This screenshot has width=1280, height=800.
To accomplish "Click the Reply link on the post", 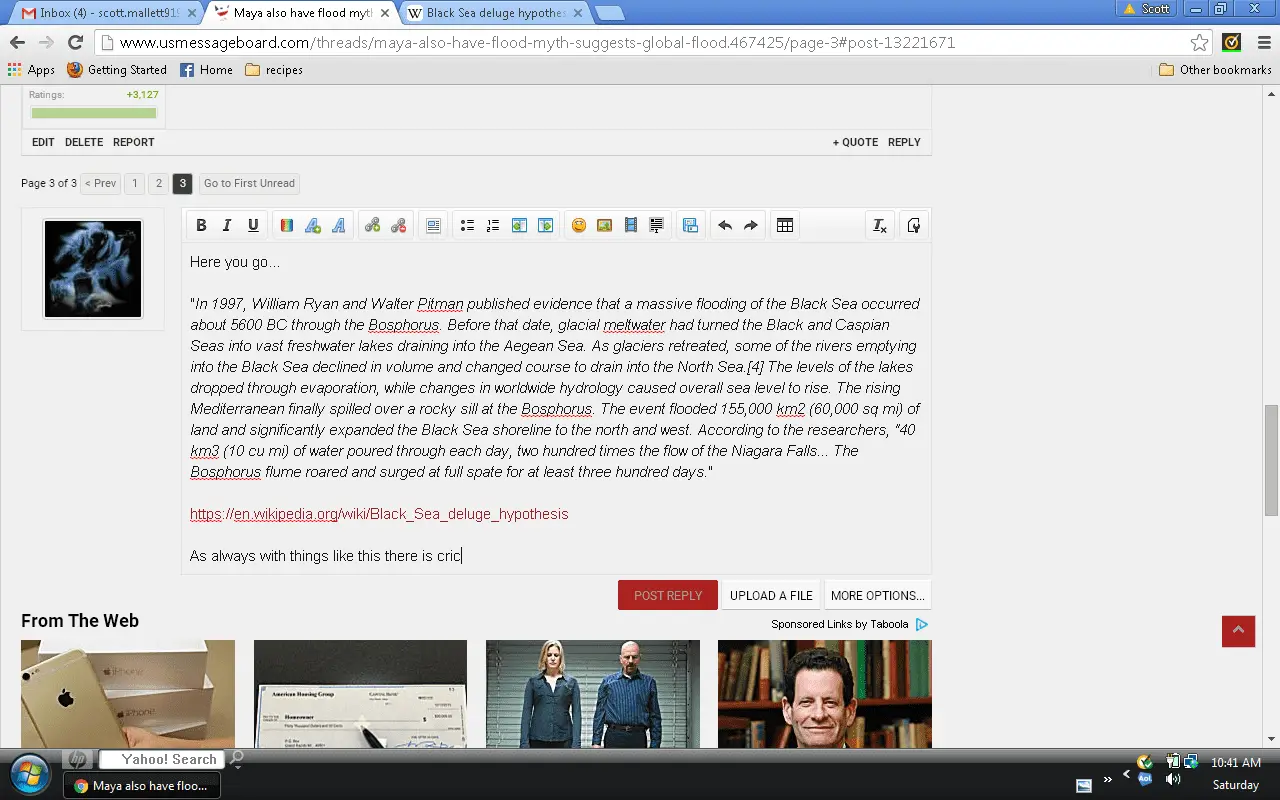I will coord(904,142).
